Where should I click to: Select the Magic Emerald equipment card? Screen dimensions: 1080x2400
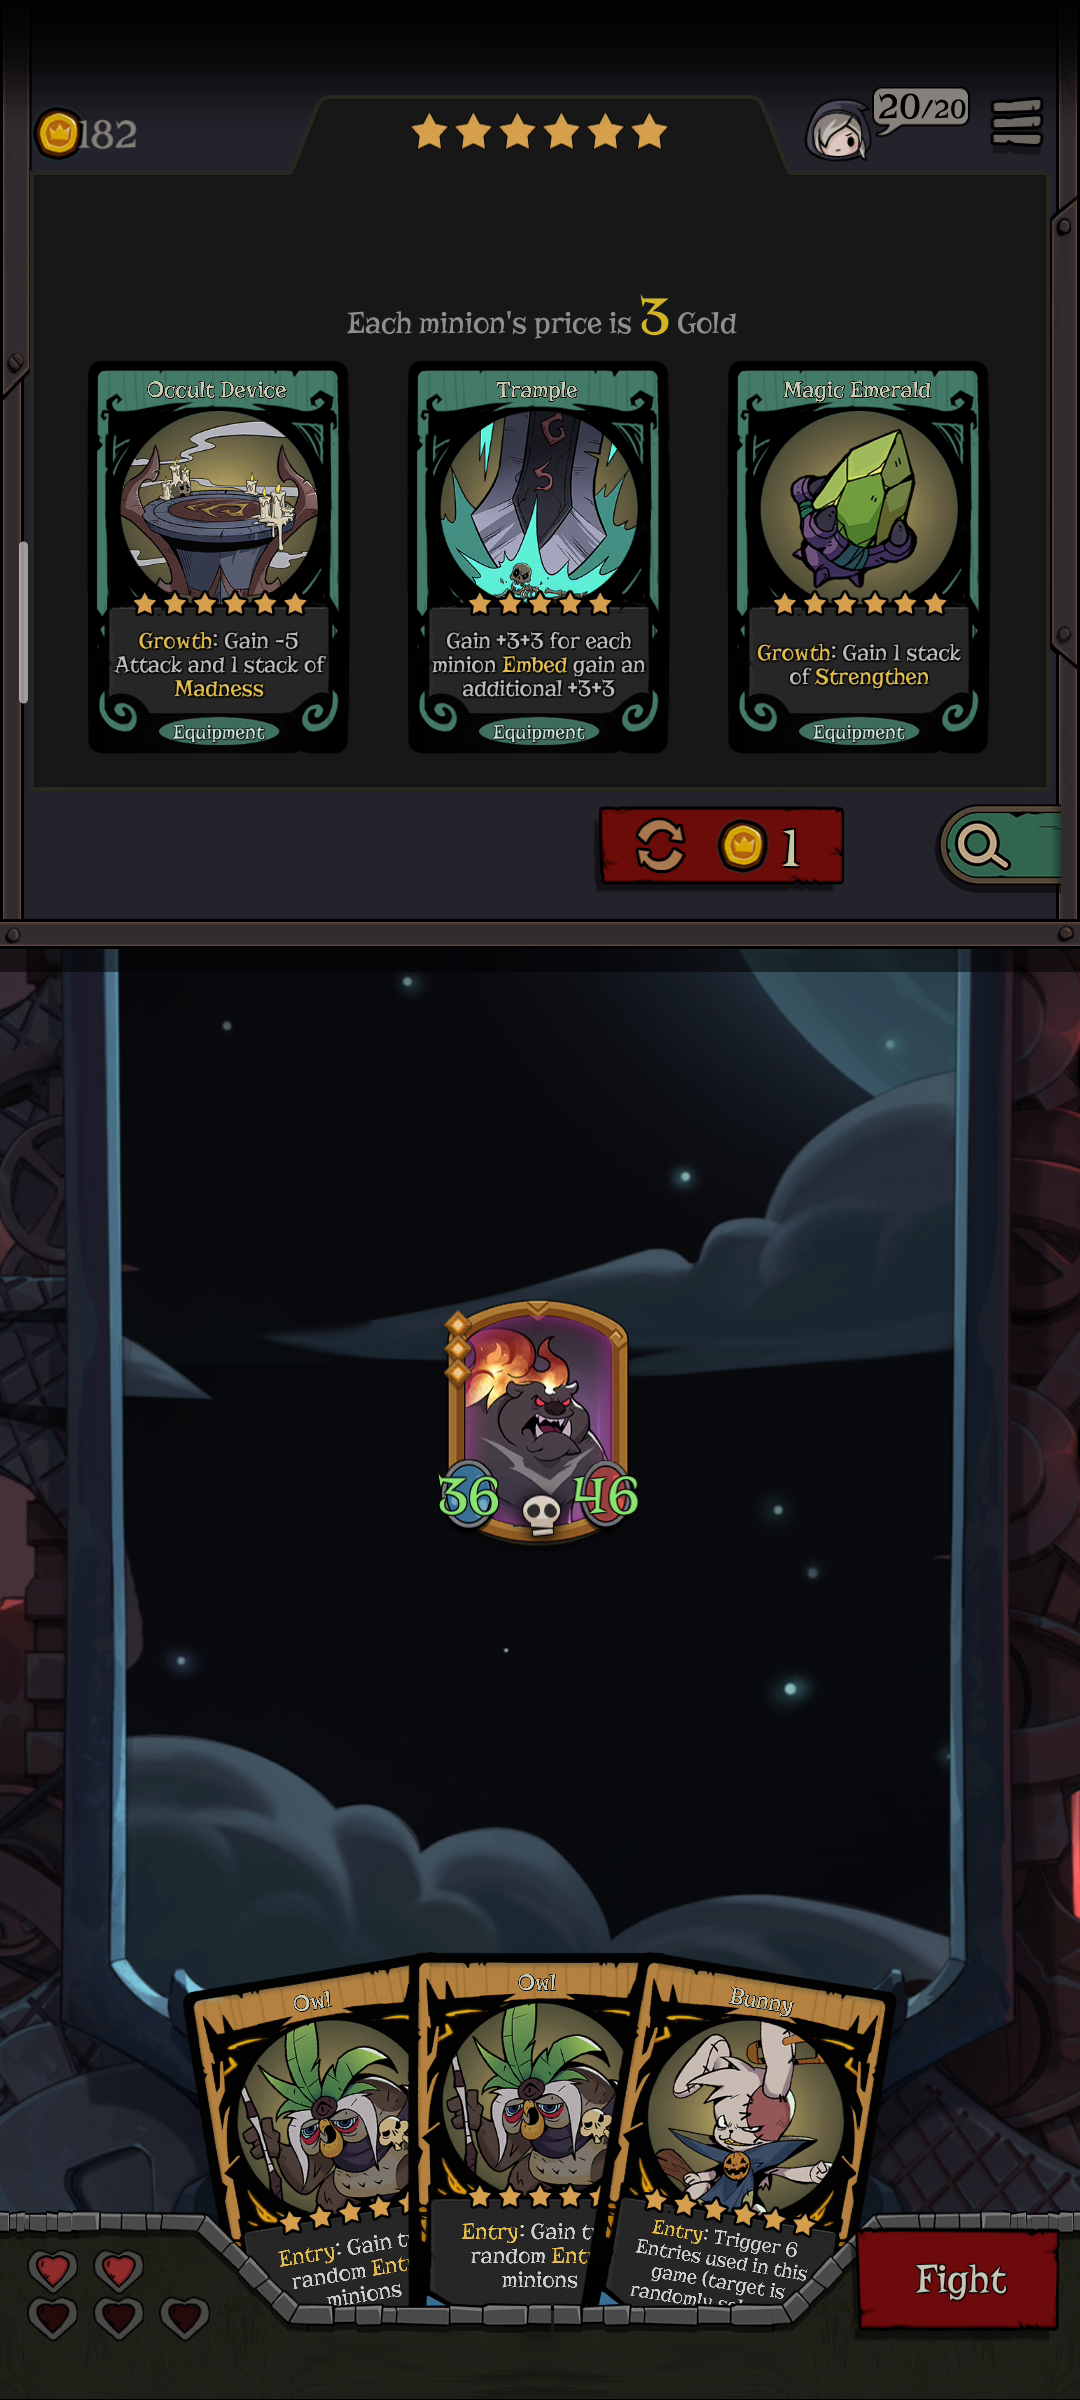coord(858,557)
